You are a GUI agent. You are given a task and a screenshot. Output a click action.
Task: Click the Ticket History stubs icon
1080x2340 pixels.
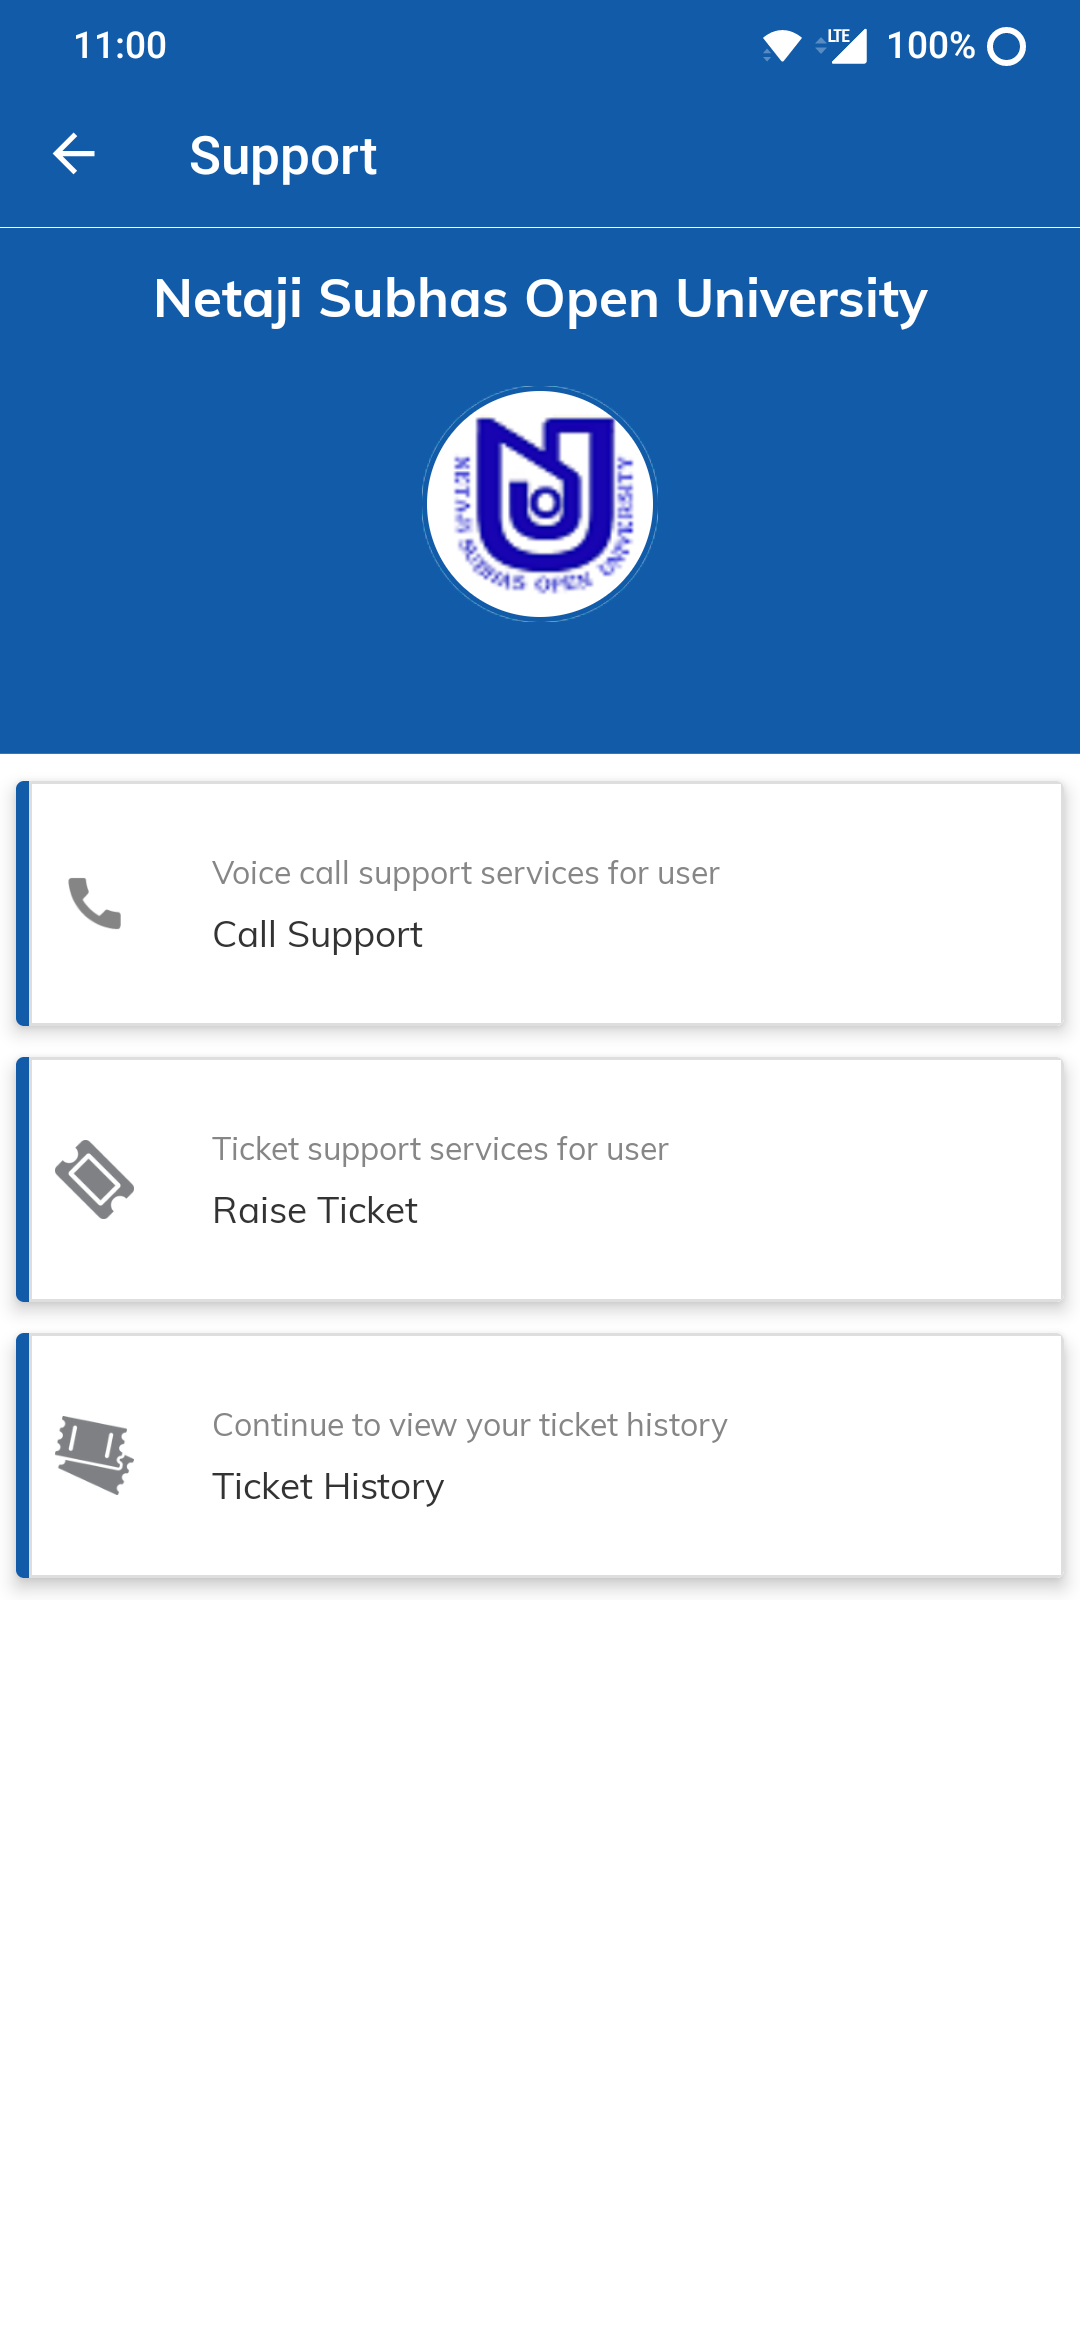pyautogui.click(x=95, y=1456)
